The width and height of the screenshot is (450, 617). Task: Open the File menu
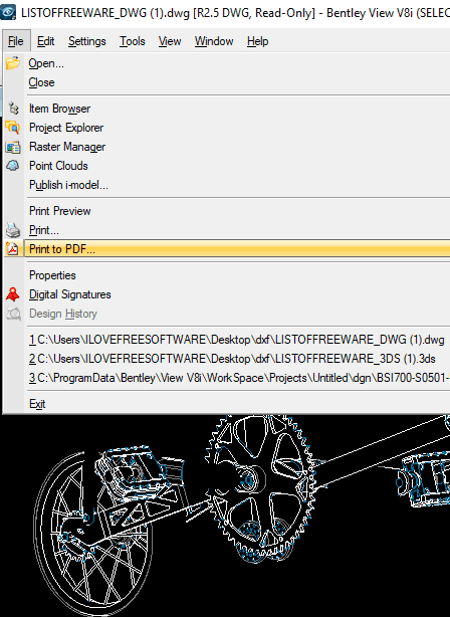[x=16, y=41]
